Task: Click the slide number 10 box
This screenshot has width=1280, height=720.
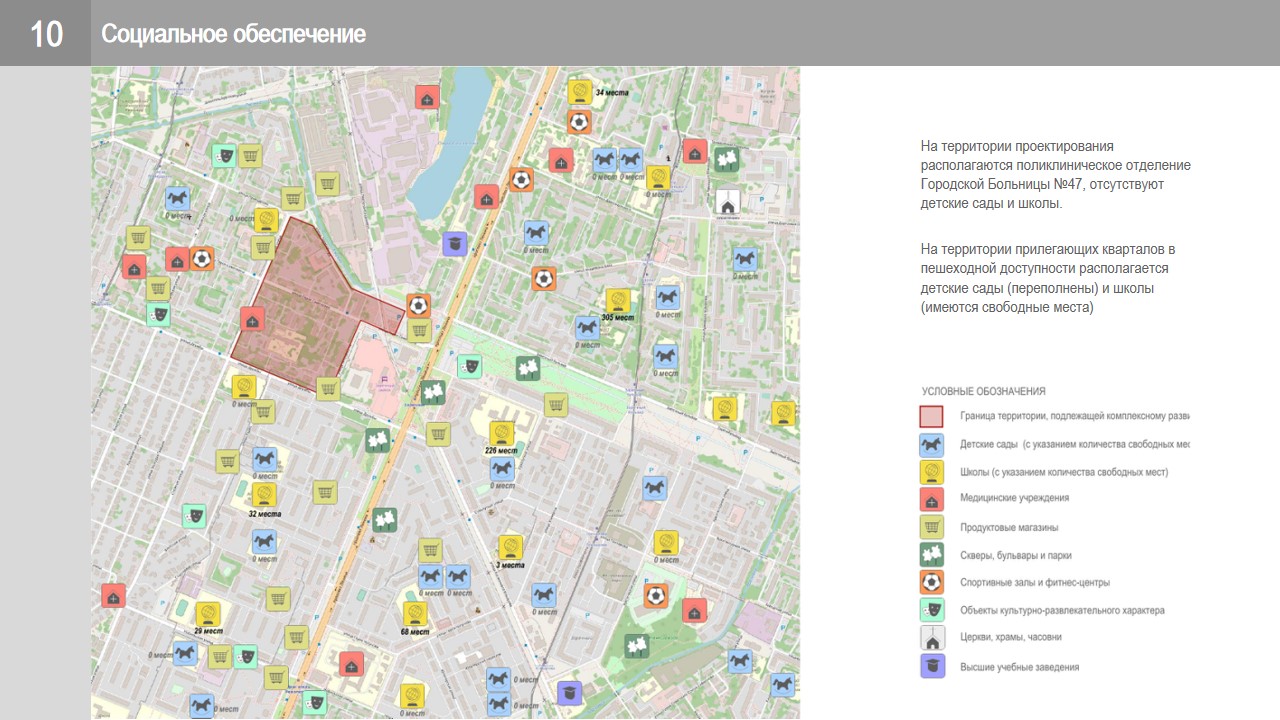Action: pos(46,33)
